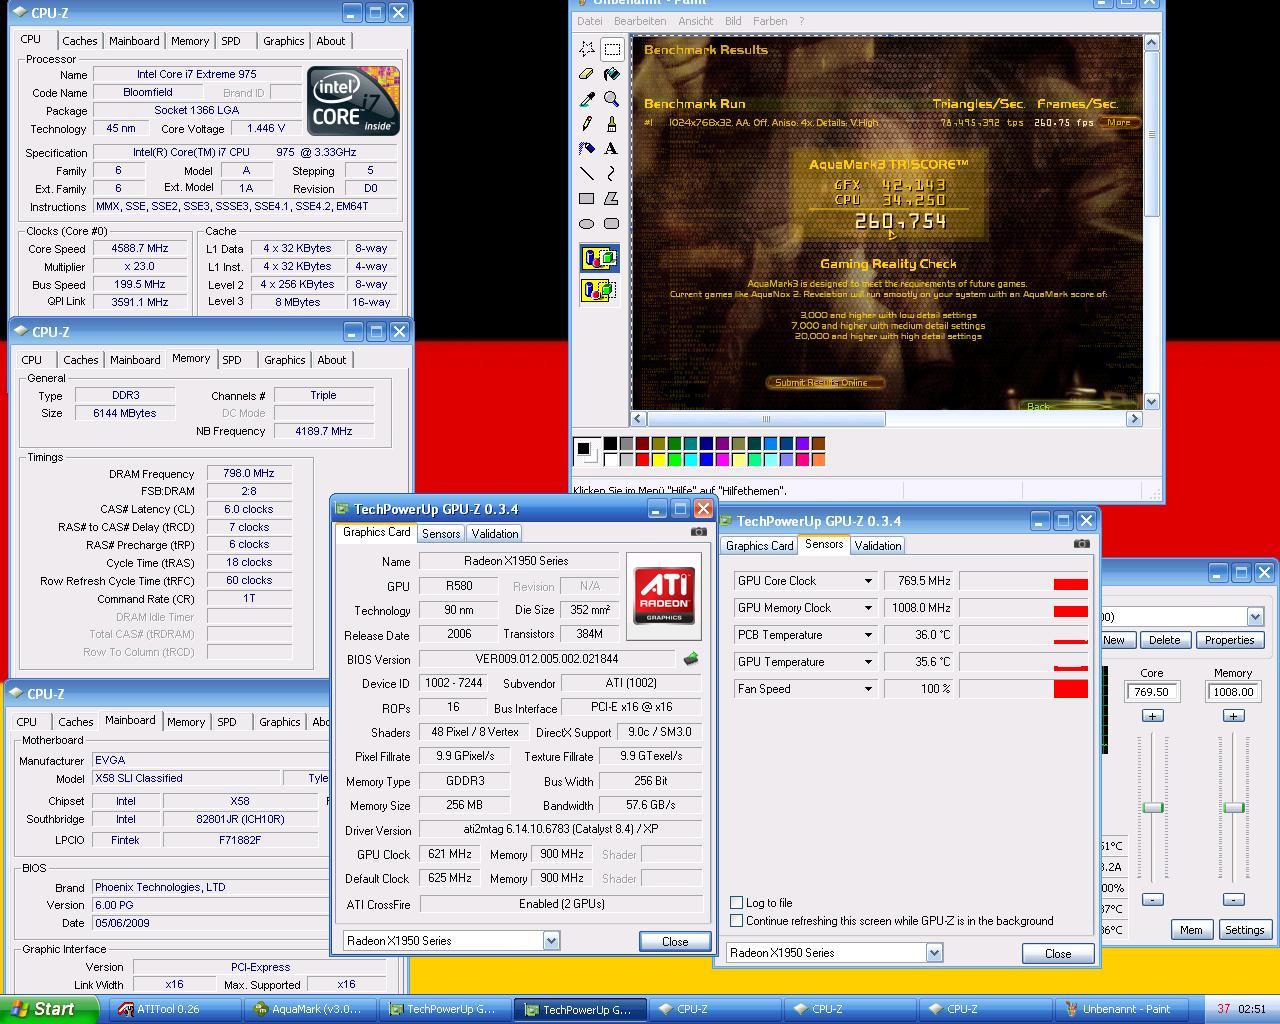Open the GPU Core Clock sensor dropdown
1280x1024 pixels.
point(868,581)
